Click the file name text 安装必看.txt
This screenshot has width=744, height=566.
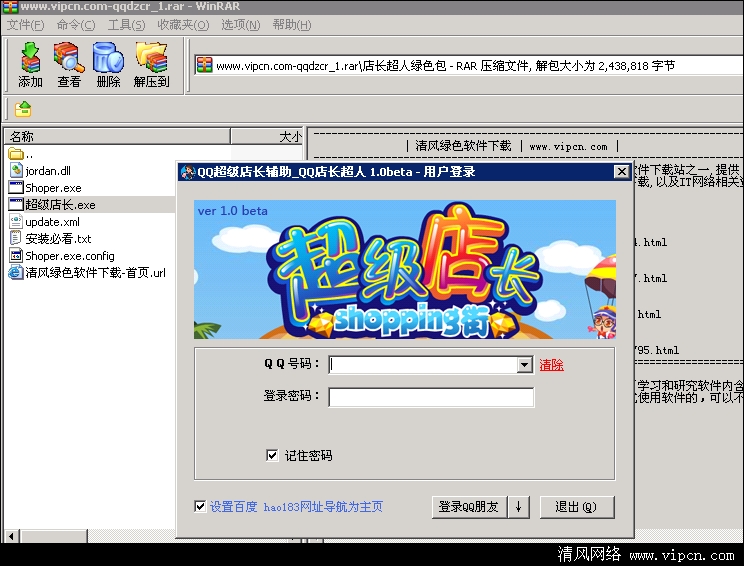tap(58, 239)
